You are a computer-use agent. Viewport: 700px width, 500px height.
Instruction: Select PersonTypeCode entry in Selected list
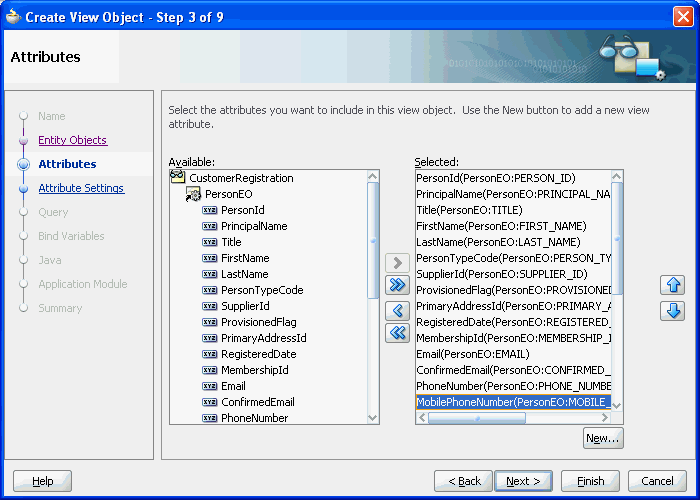513,258
